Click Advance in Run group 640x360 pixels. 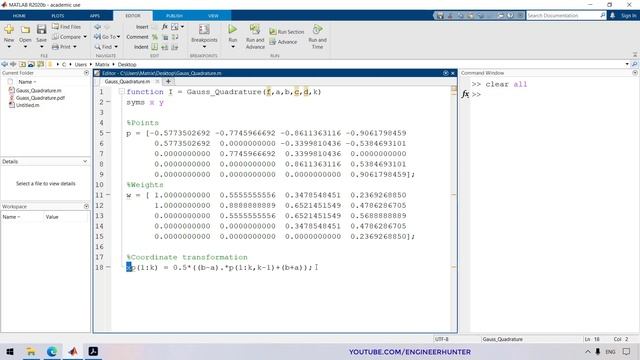[x=283, y=42]
